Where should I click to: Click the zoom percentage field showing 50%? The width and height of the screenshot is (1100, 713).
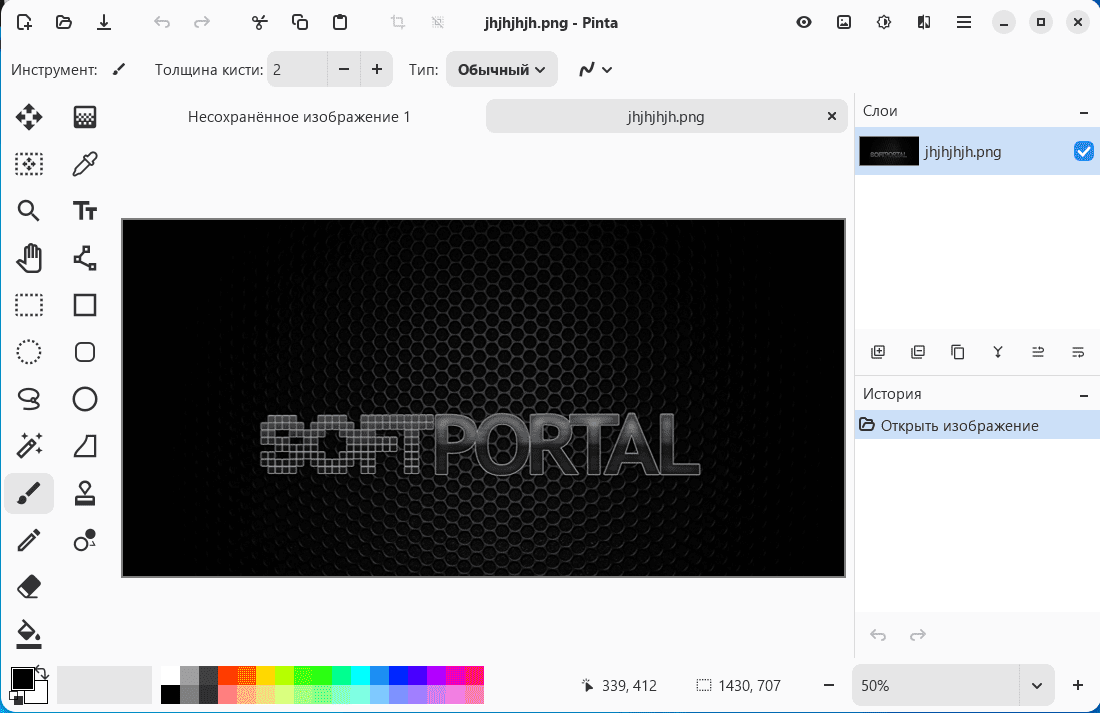click(x=936, y=686)
